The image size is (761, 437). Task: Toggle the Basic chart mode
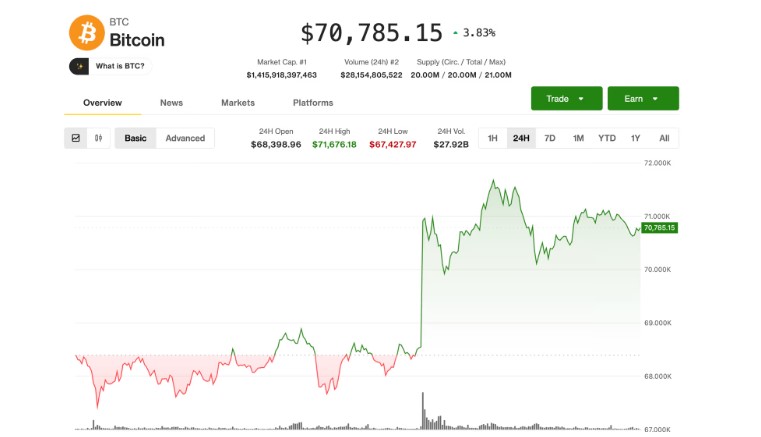135,138
